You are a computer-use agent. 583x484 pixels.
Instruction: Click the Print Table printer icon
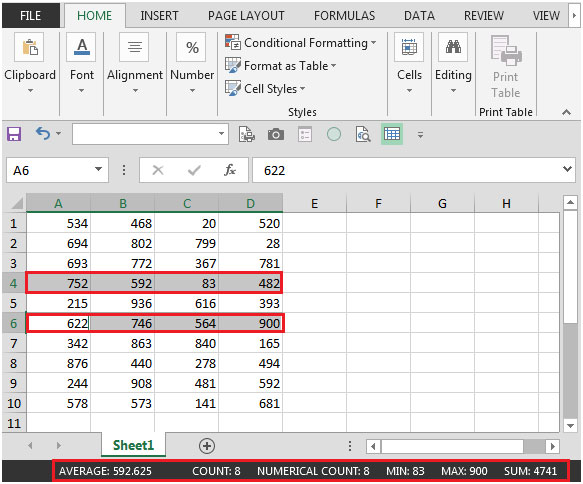click(506, 50)
